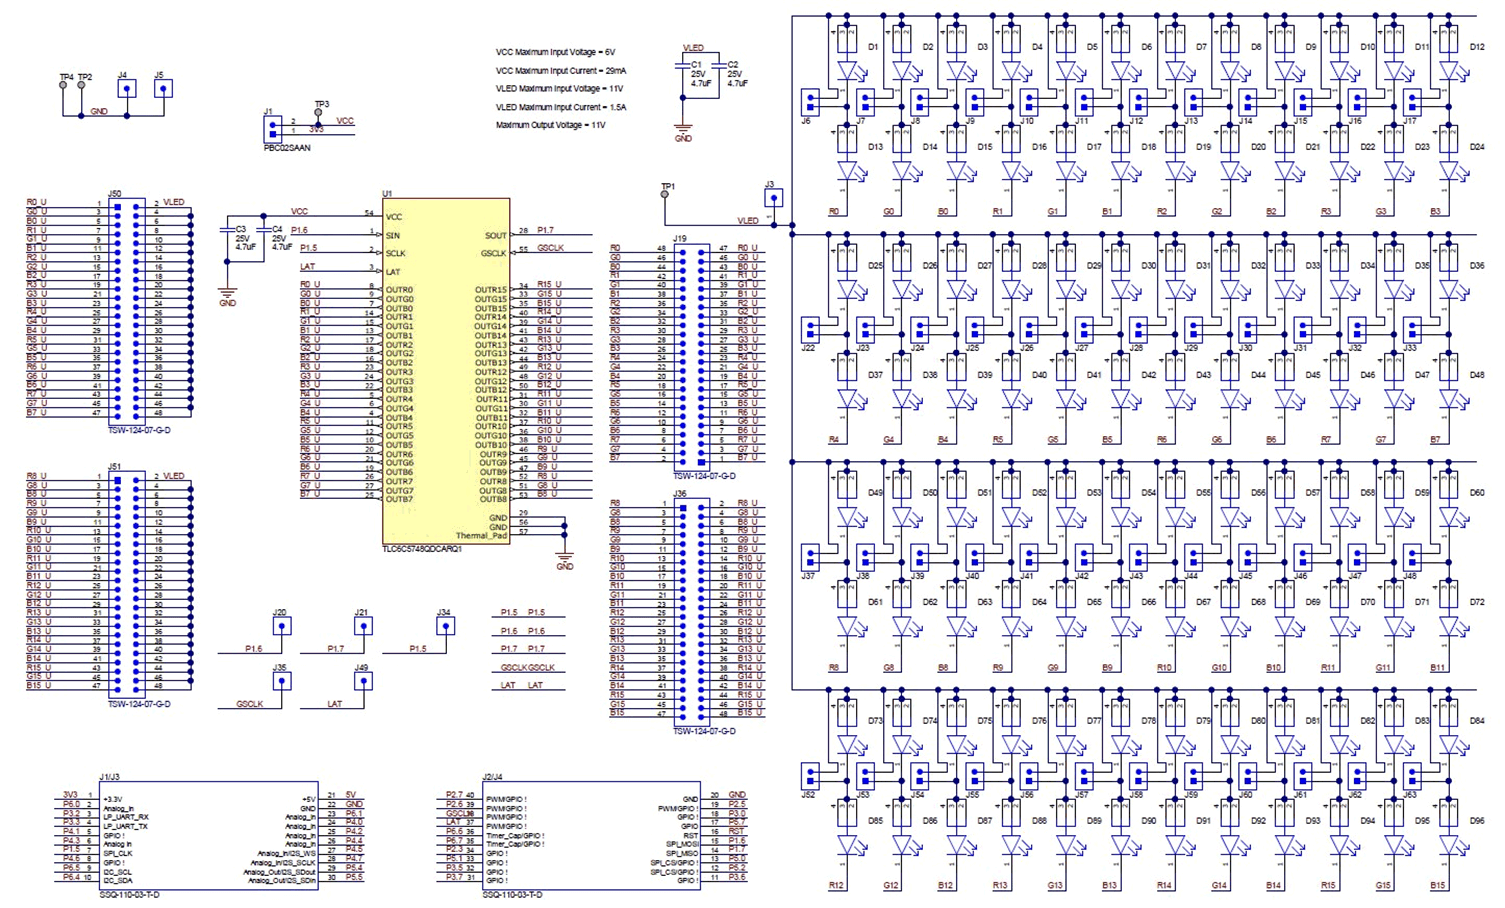The height and width of the screenshot is (908, 1505).
Task: Select the D12 LED symbol
Action: [1453, 71]
